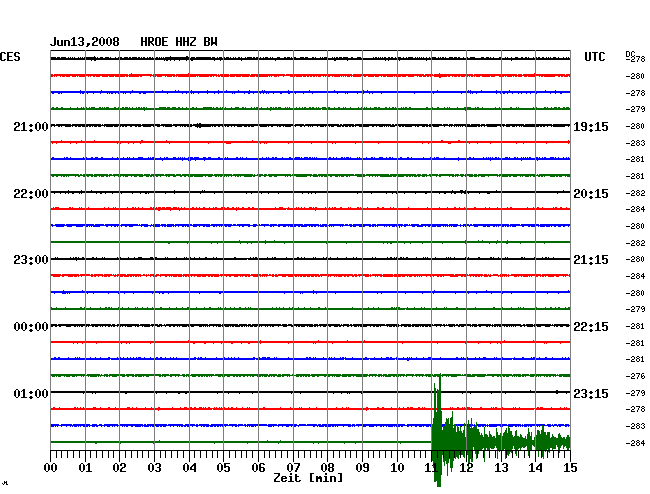Click the 22:15 UTC time label

(591, 327)
